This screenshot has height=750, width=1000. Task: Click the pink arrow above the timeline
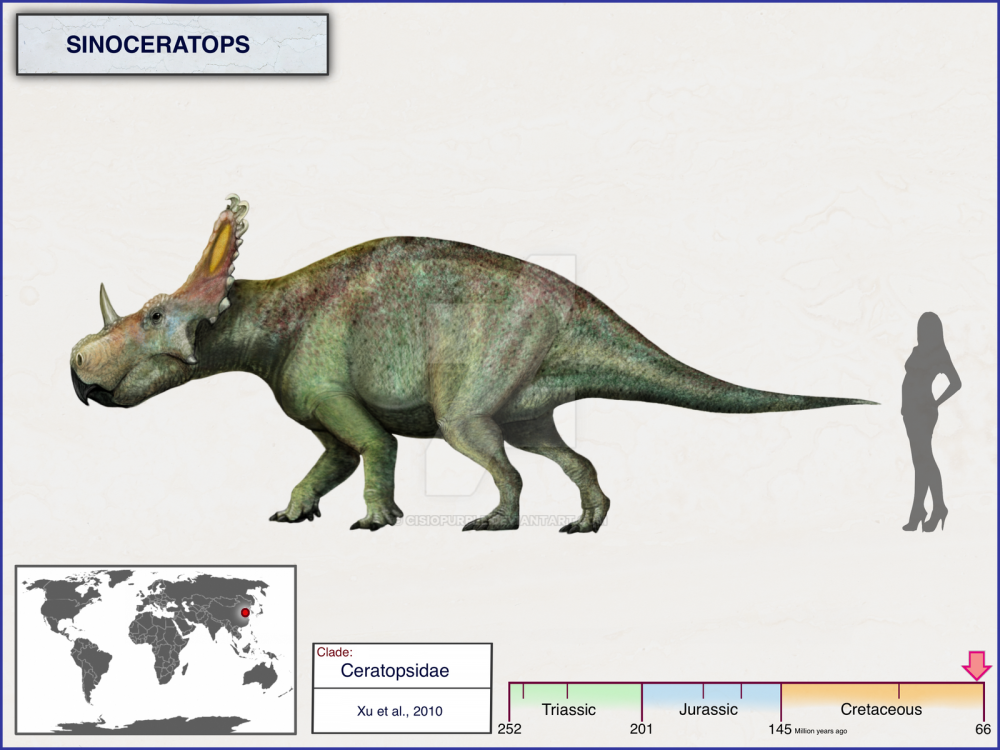click(976, 665)
